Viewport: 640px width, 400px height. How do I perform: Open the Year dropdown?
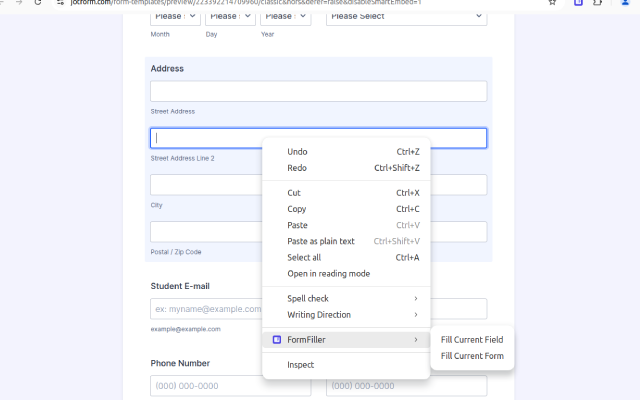coord(285,16)
